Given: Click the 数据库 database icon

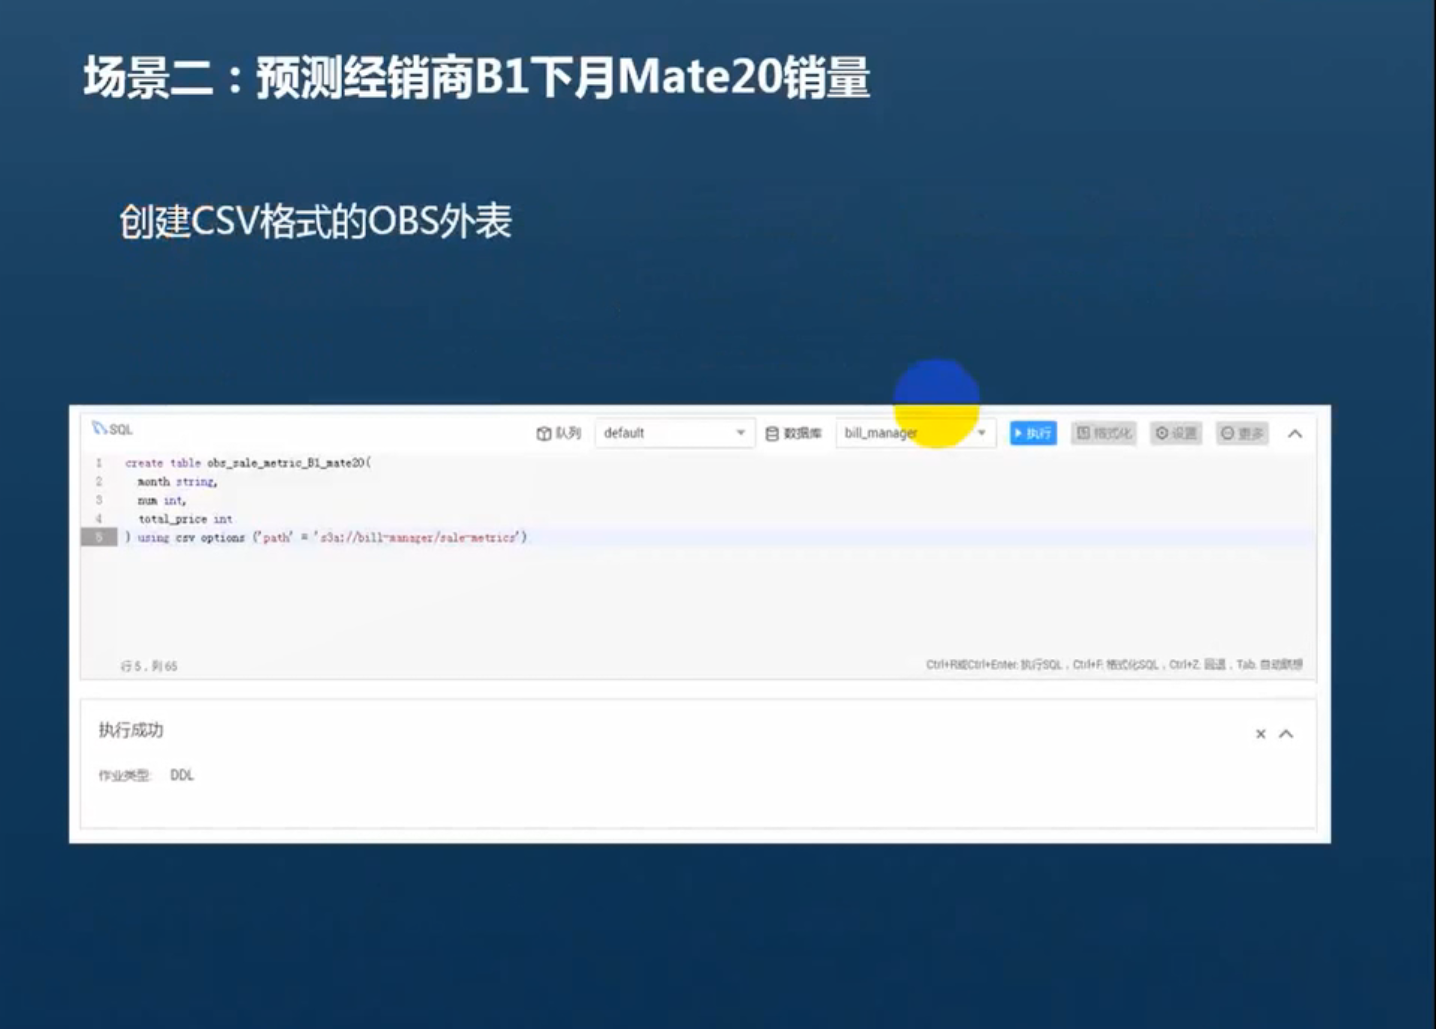Looking at the screenshot, I should pyautogui.click(x=772, y=433).
